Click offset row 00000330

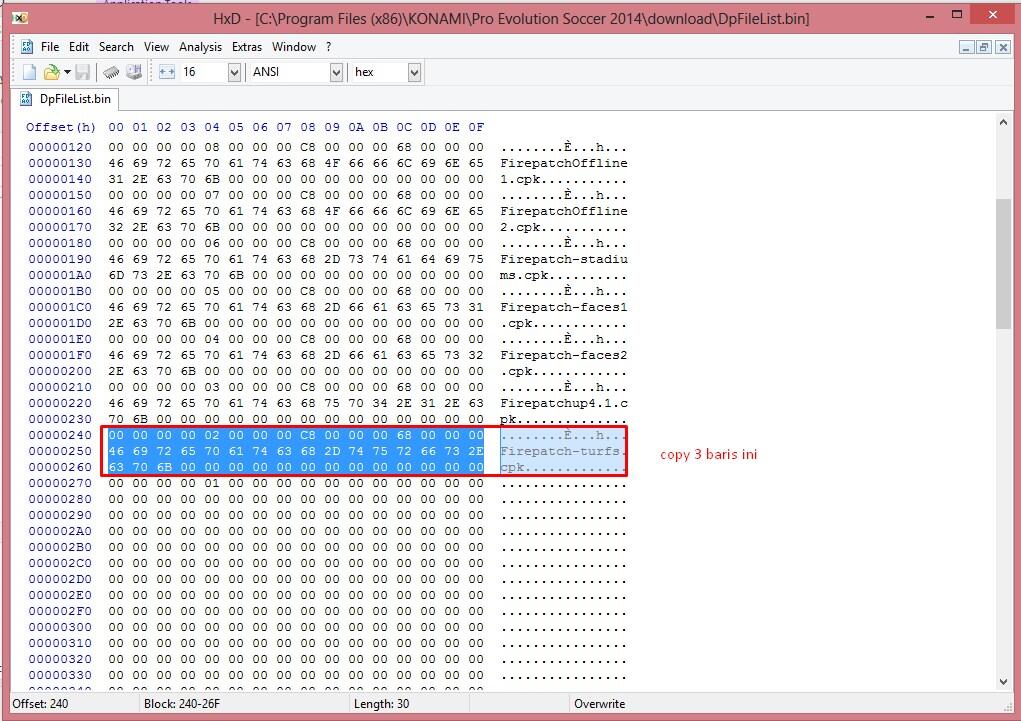point(60,675)
